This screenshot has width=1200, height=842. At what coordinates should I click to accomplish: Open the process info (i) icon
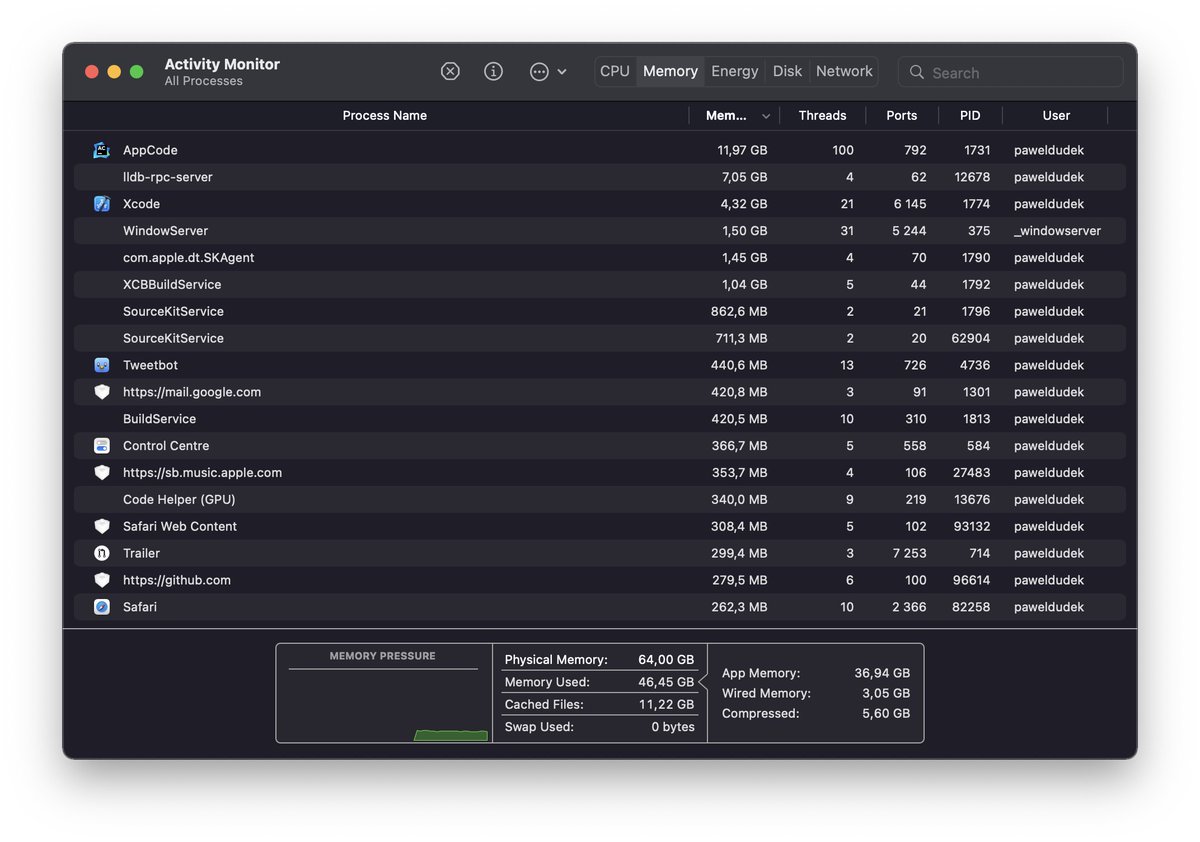493,71
